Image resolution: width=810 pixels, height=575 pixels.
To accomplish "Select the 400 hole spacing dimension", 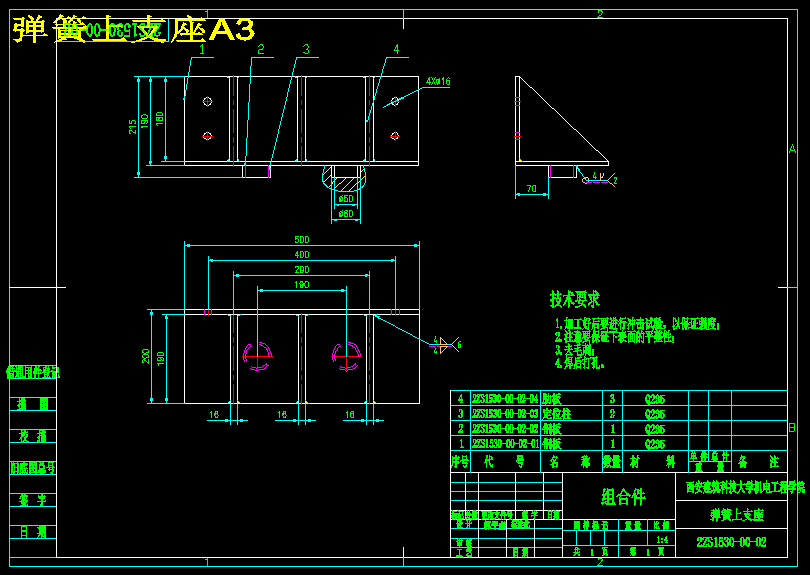I will pyautogui.click(x=302, y=255).
